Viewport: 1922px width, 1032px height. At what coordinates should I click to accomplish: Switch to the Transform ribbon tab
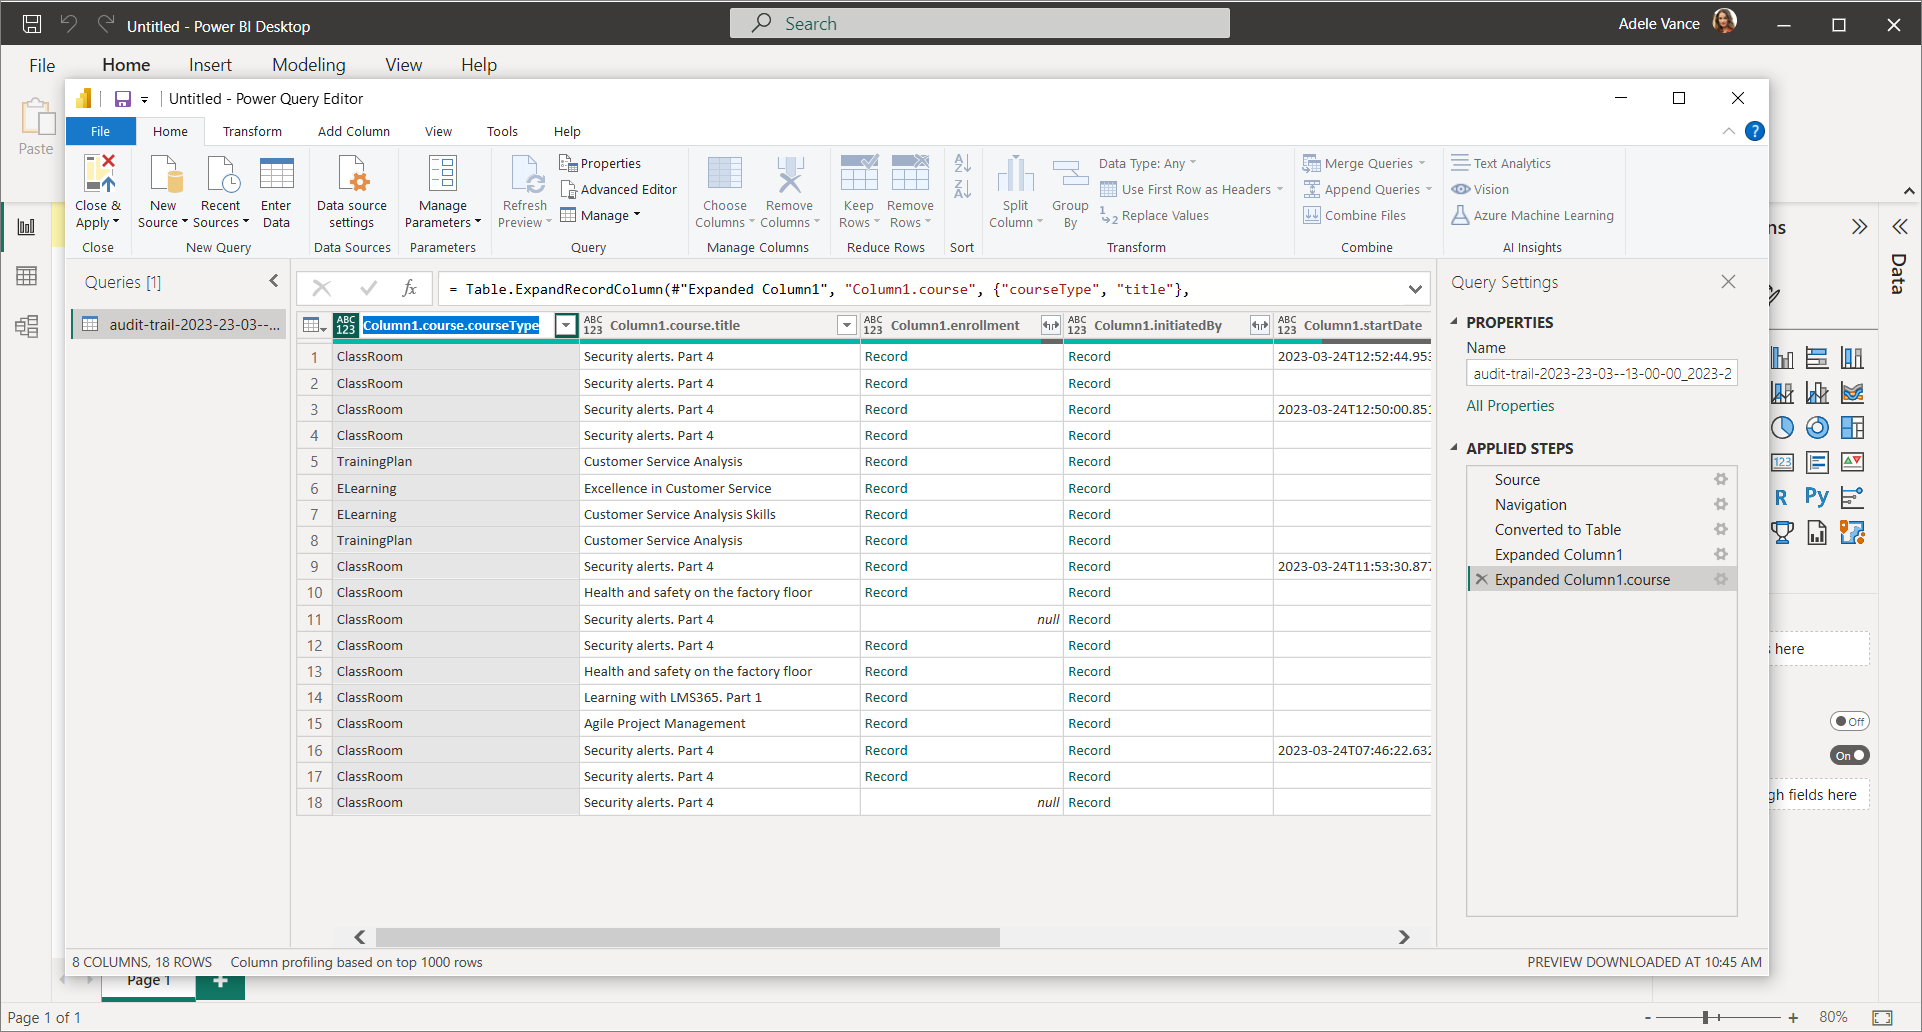pyautogui.click(x=252, y=131)
